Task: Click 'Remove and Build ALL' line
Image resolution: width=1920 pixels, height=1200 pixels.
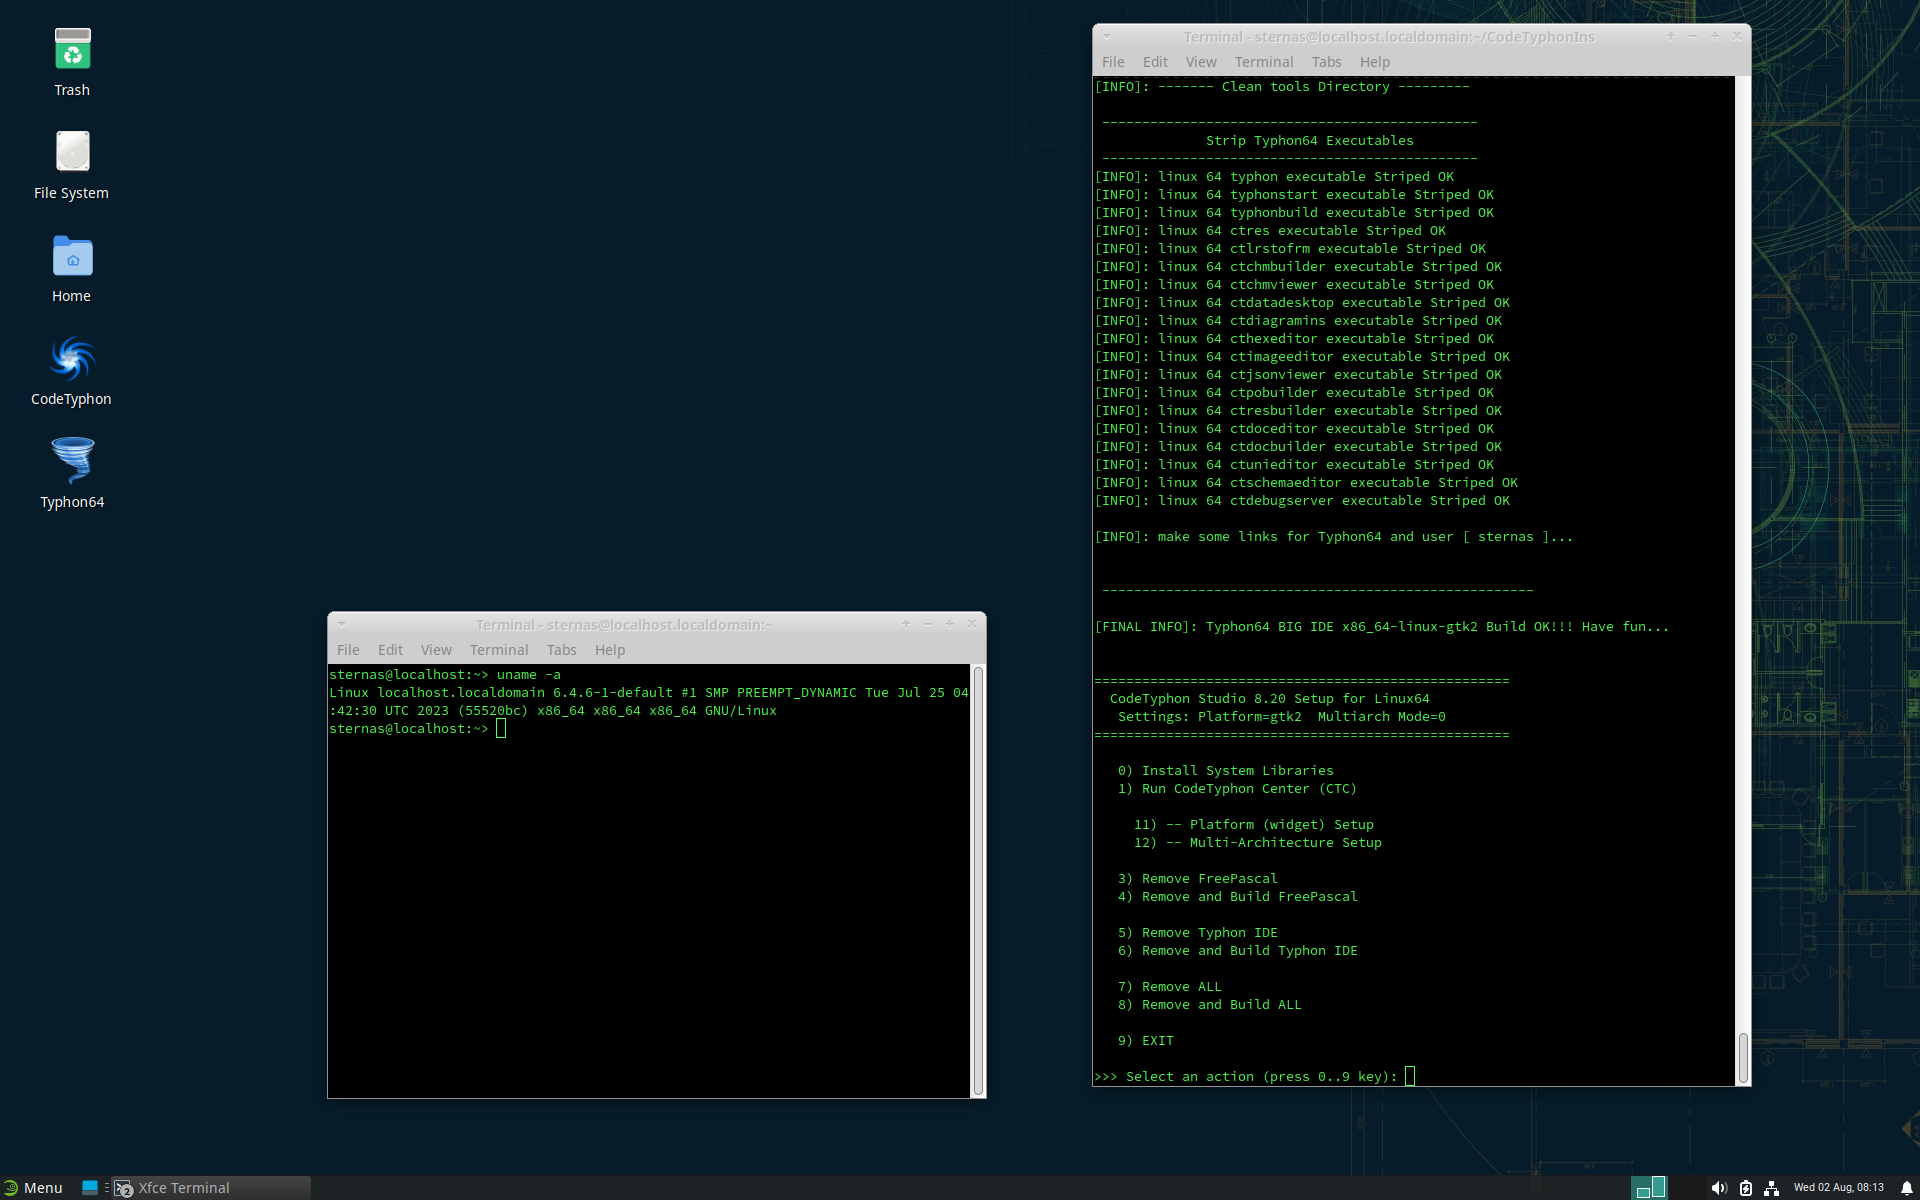Action: click(1209, 1004)
